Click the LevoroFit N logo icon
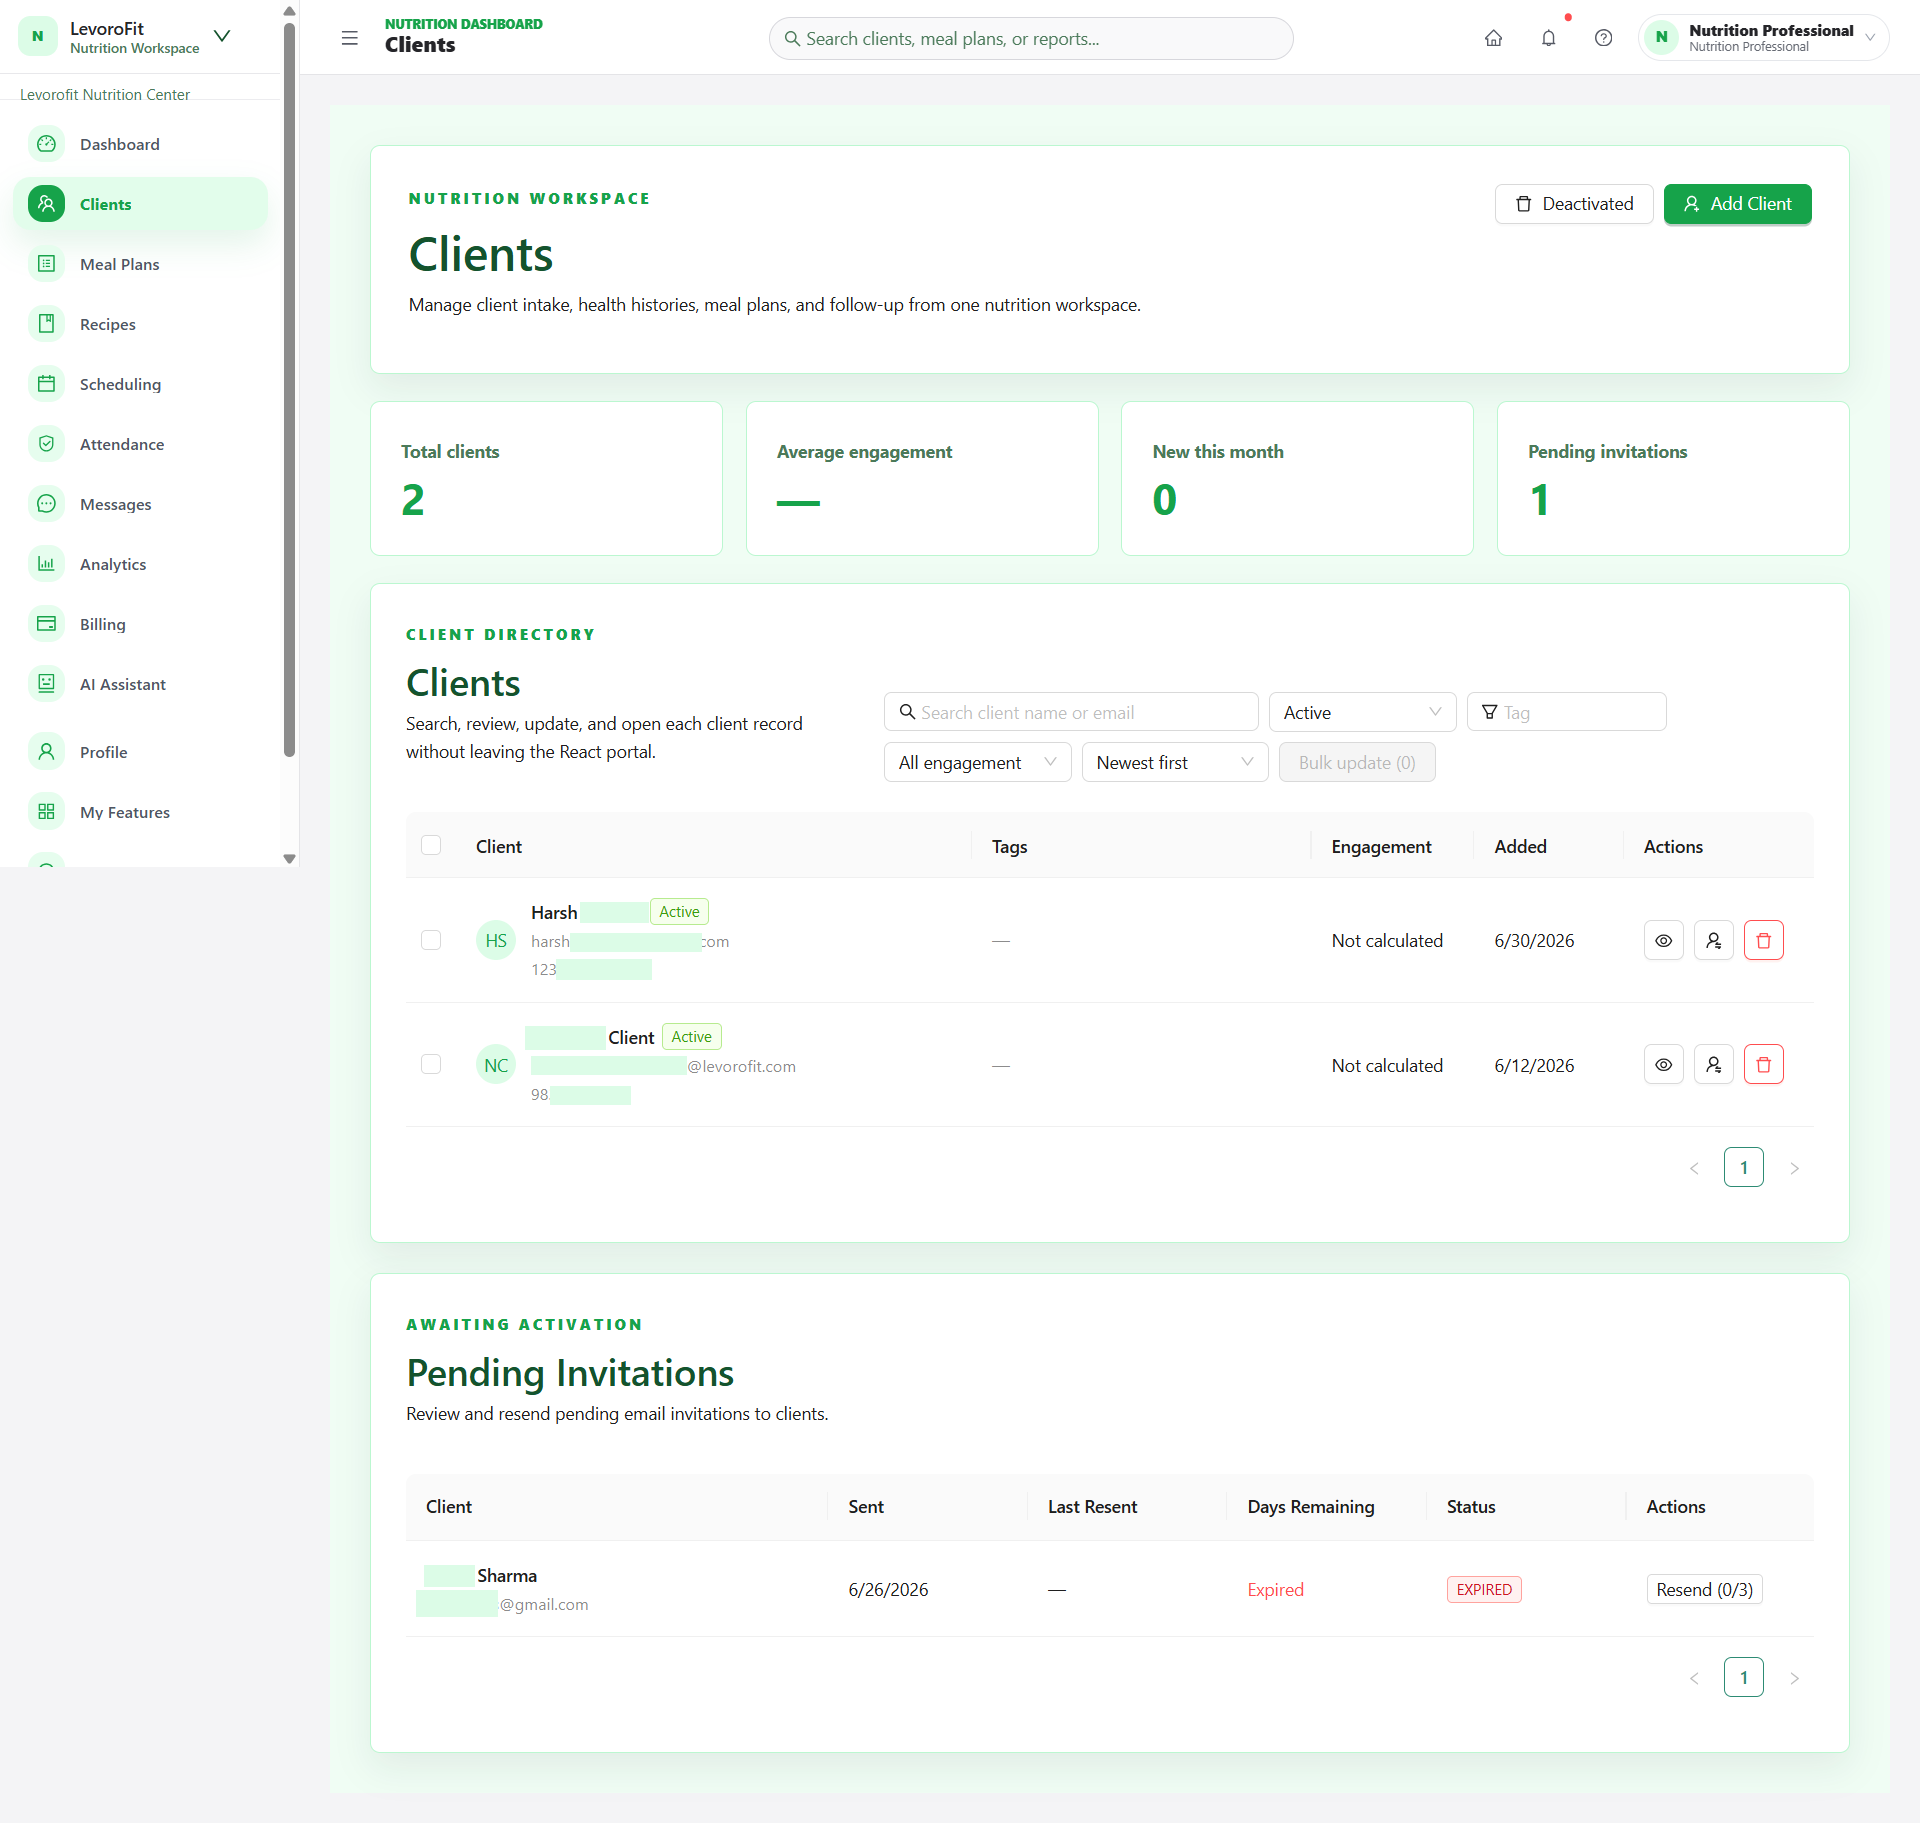Screen dimensions: 1920x1823 [38, 37]
